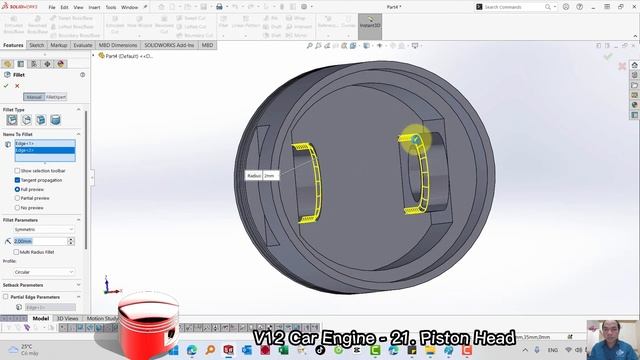Switch to the Evaluate ribbon tab

click(x=83, y=45)
